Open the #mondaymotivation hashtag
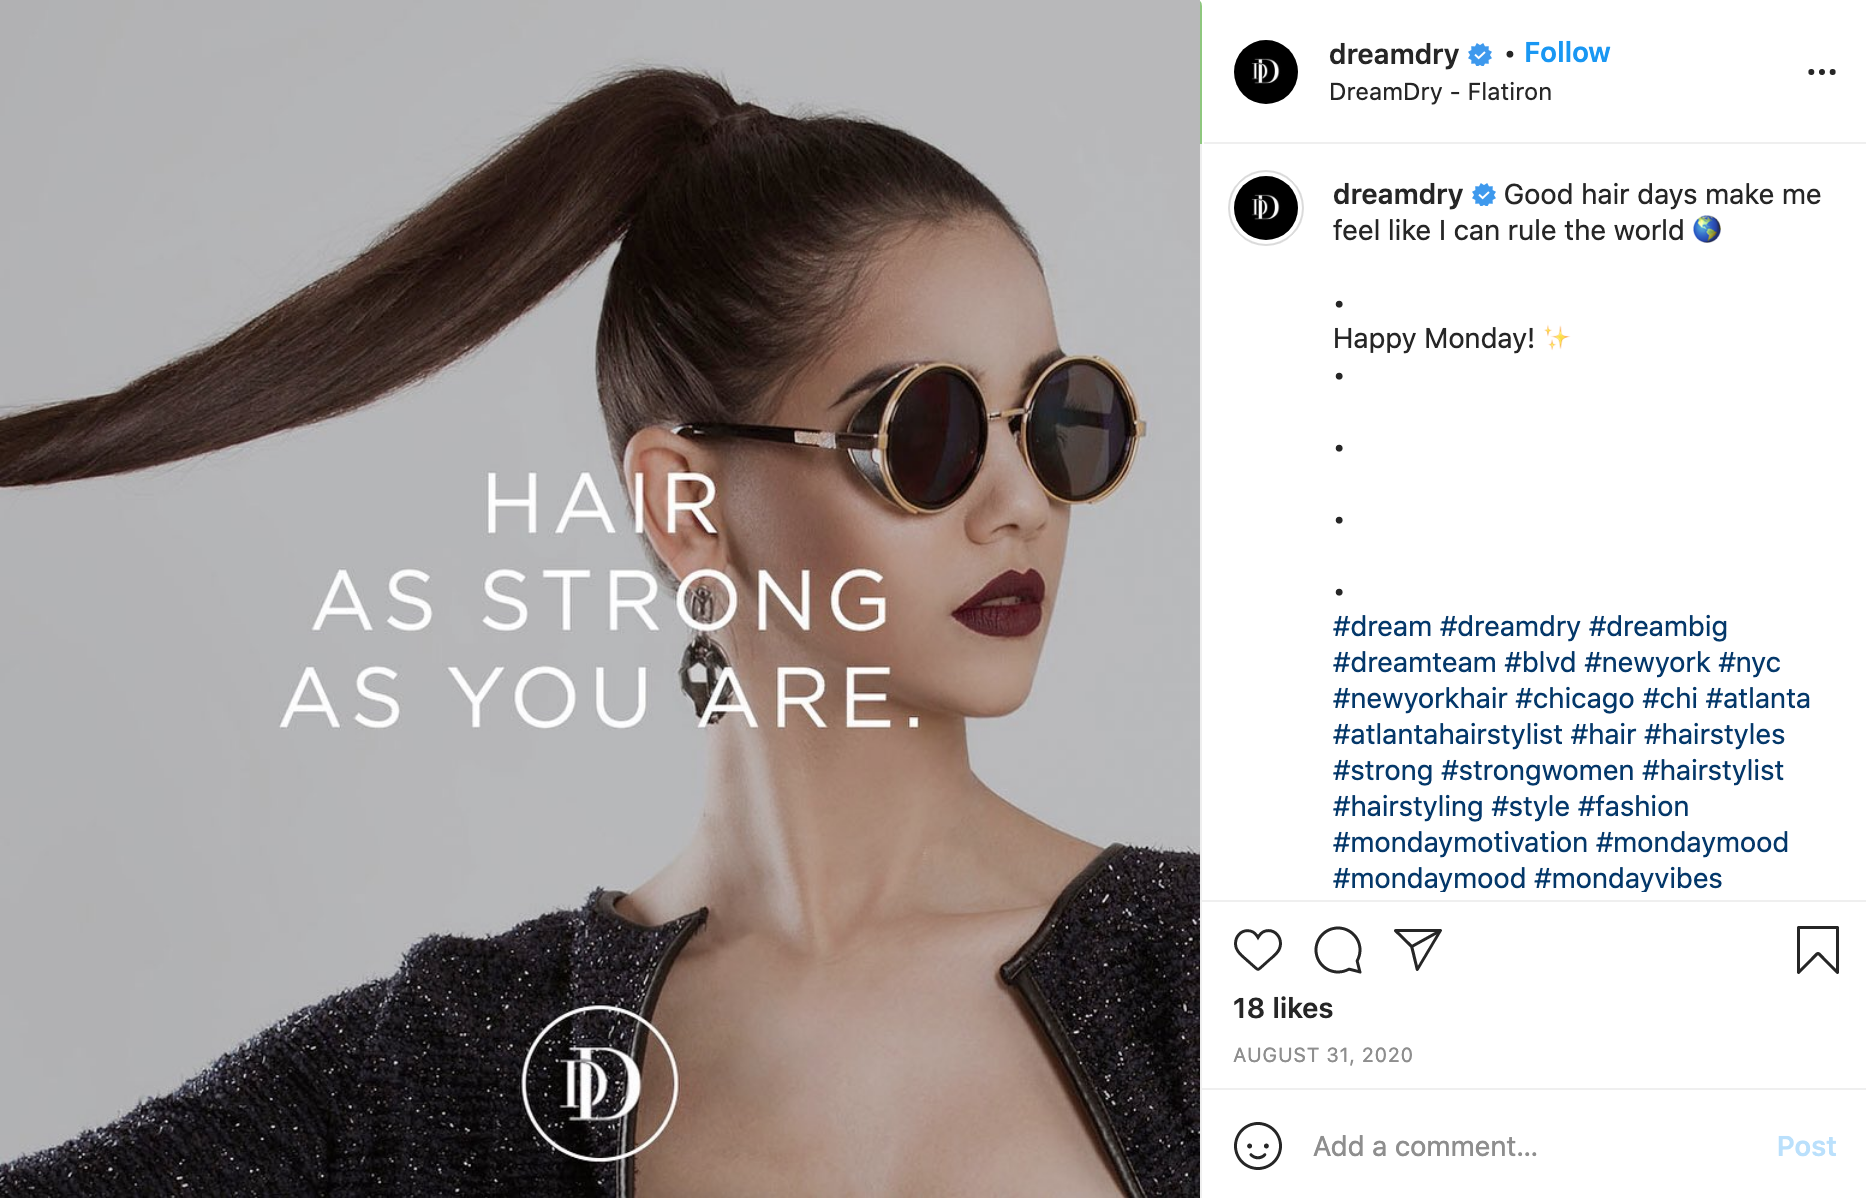1866x1198 pixels. coord(1460,843)
